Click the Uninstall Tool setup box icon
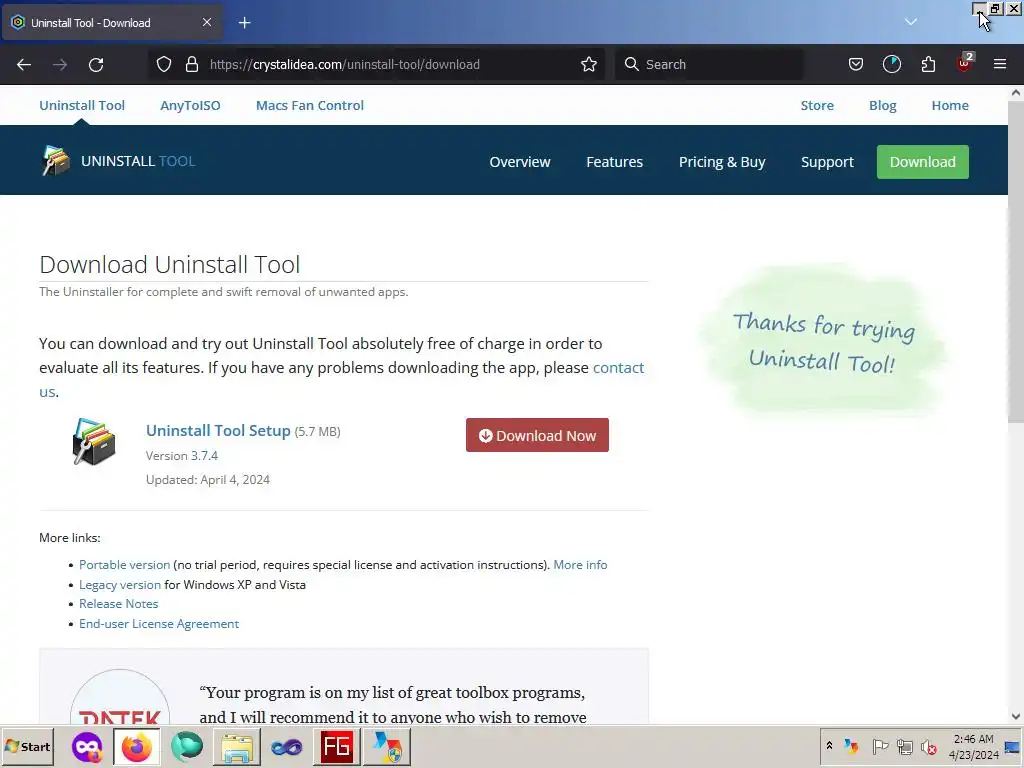The width and height of the screenshot is (1024, 768). [94, 441]
